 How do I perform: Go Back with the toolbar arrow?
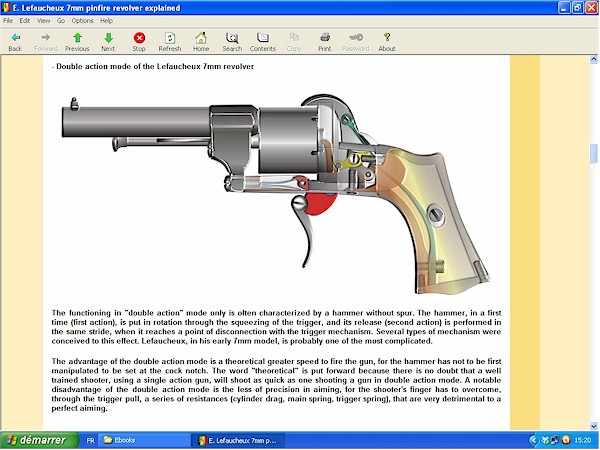pyautogui.click(x=15, y=42)
